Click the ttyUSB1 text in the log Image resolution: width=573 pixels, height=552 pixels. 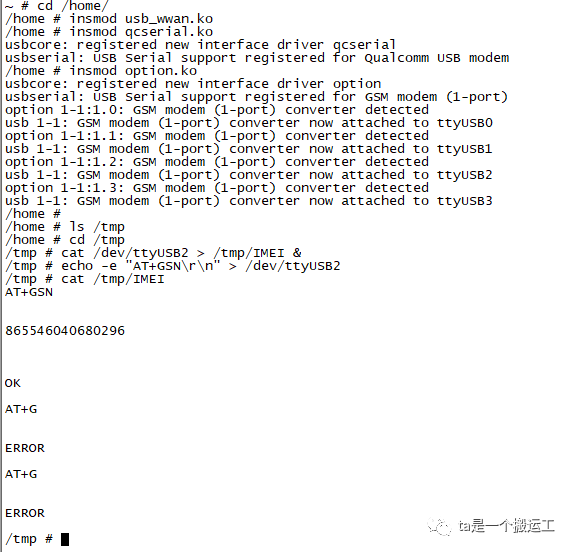[465, 149]
